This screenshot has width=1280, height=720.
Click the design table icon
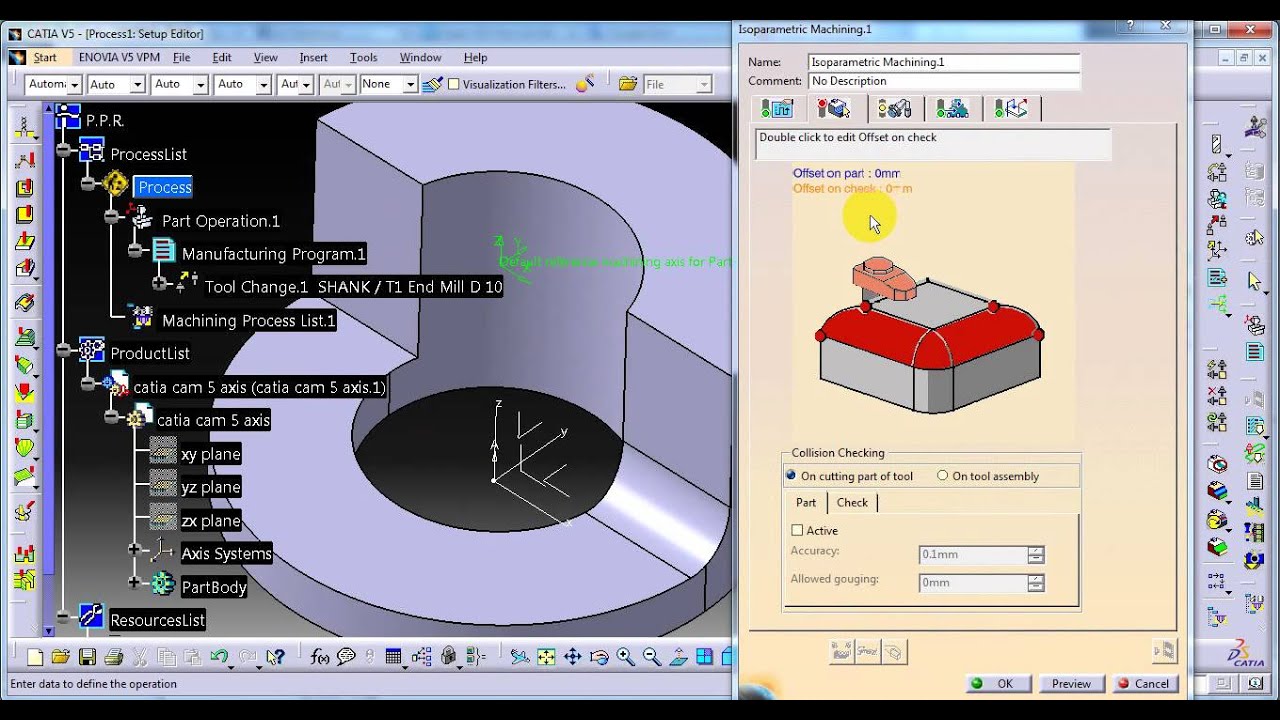tap(394, 657)
